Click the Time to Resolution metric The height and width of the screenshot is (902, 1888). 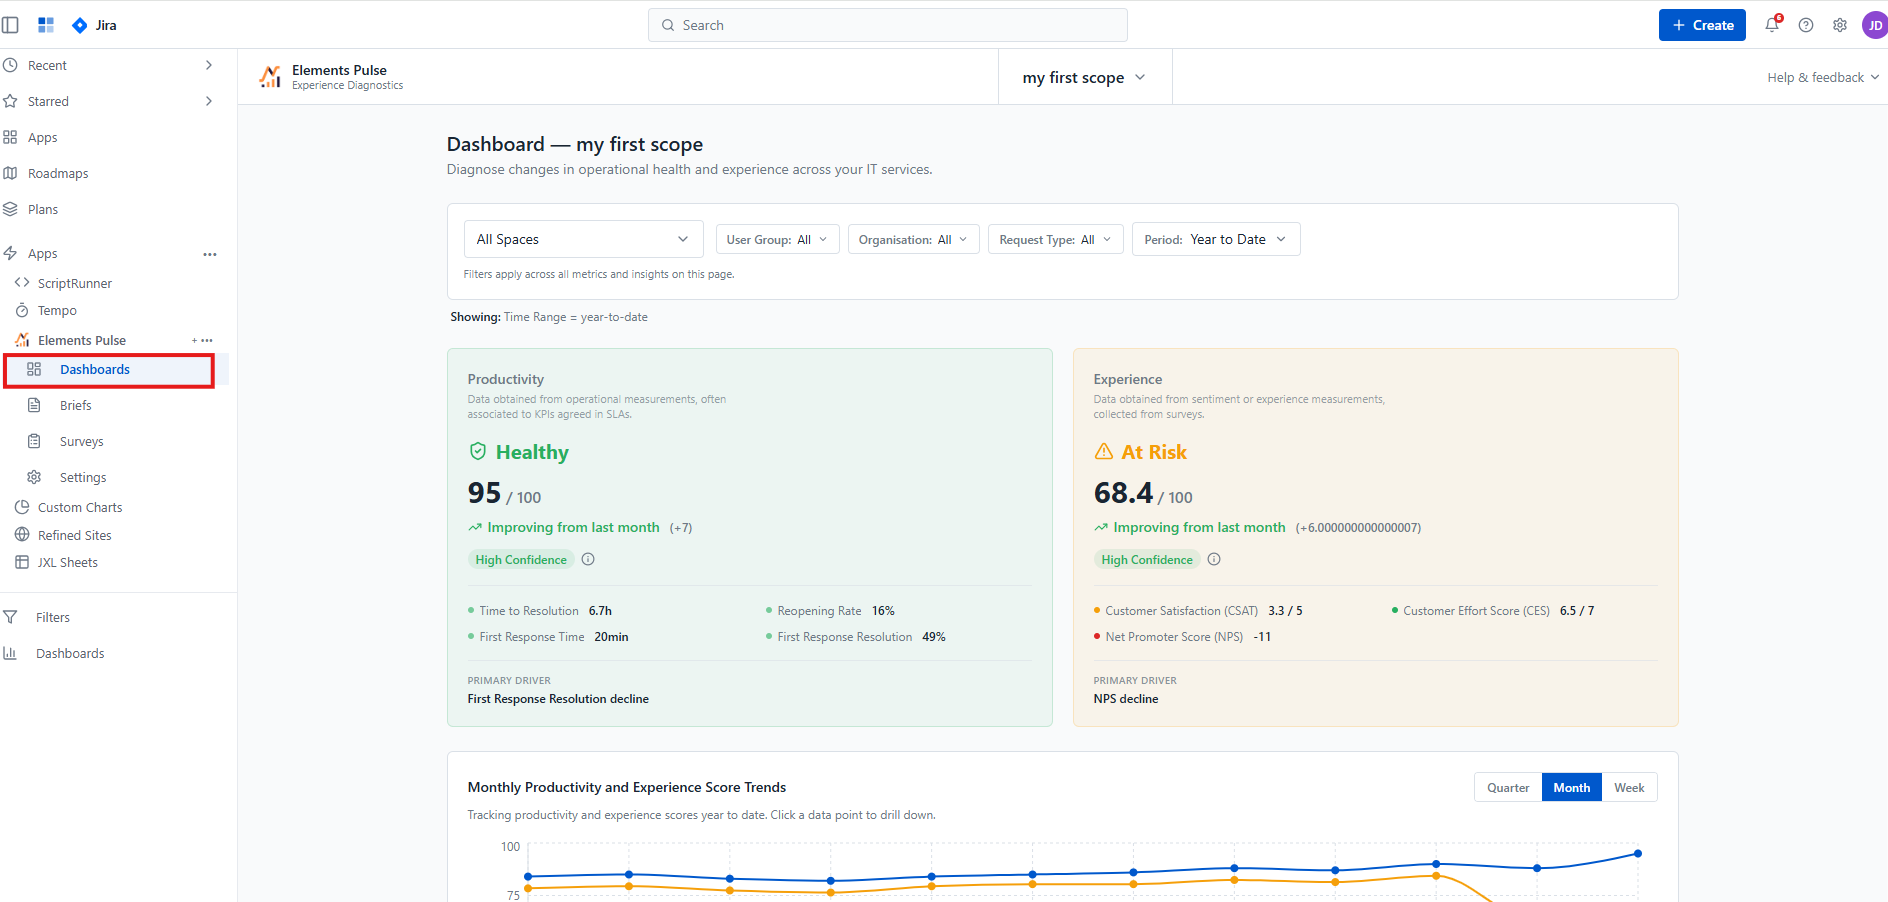540,611
